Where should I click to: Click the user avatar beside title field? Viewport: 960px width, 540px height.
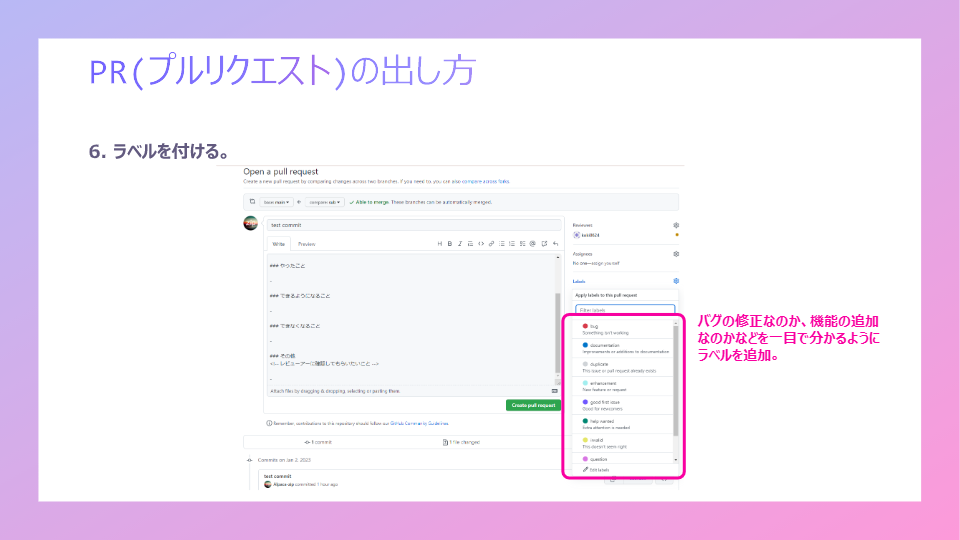[x=250, y=223]
